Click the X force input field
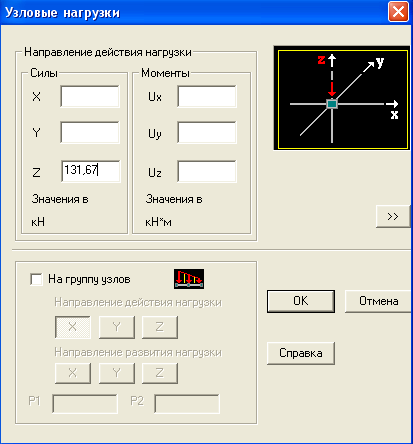413x444 pixels. coord(90,97)
